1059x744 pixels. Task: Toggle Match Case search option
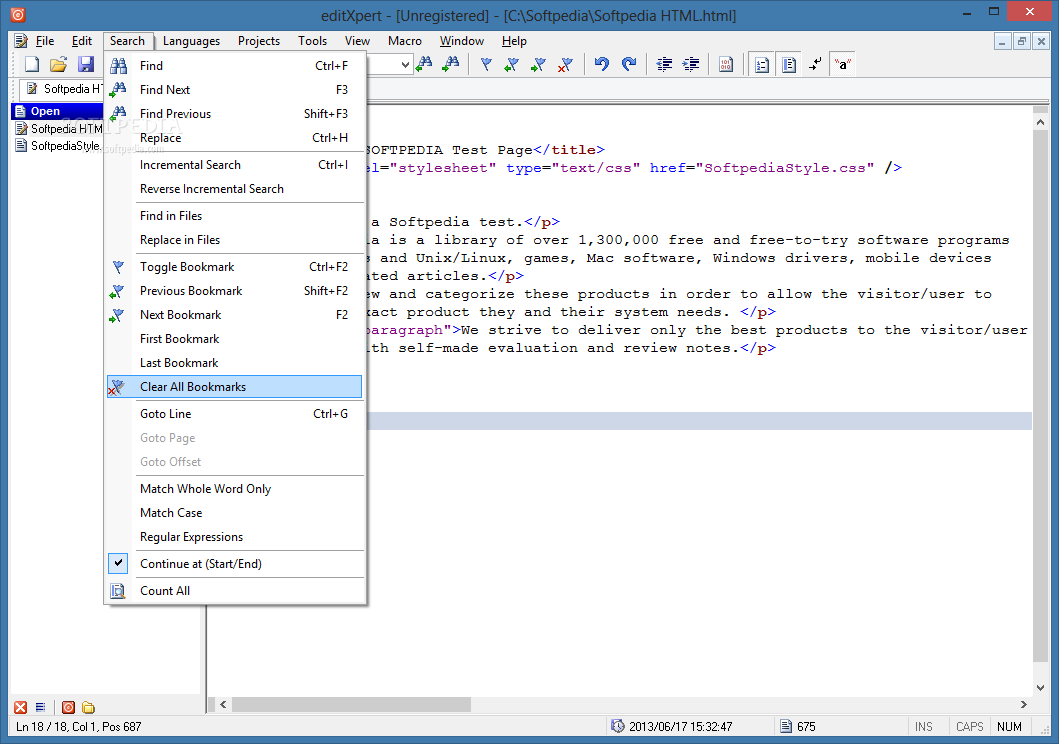coord(236,512)
